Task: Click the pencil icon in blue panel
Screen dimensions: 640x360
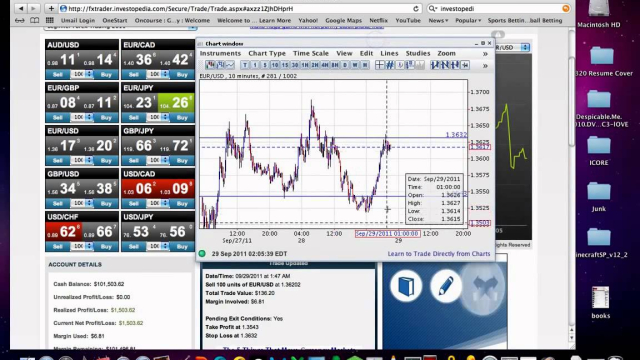Action: coord(446,286)
